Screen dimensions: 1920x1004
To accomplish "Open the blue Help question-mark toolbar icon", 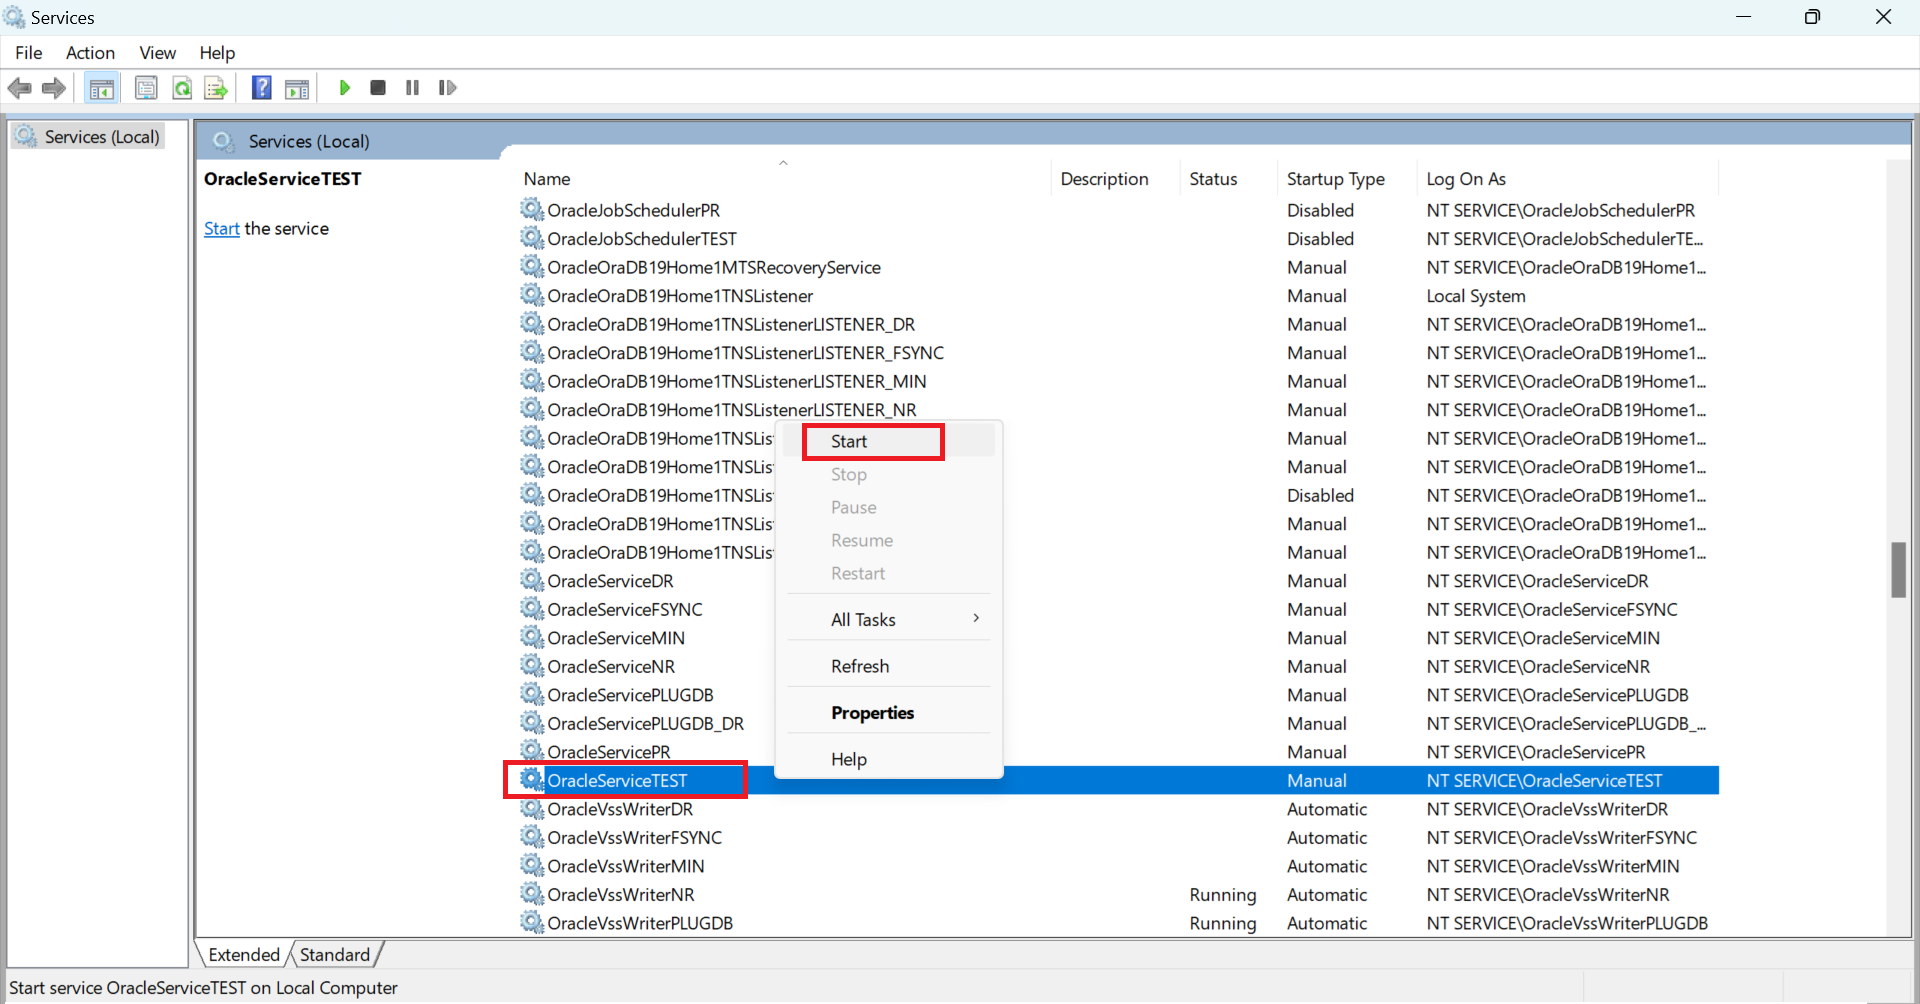I will point(261,88).
